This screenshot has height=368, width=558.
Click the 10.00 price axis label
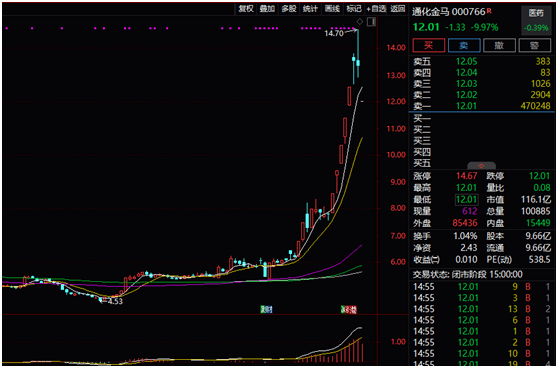[x=396, y=155]
